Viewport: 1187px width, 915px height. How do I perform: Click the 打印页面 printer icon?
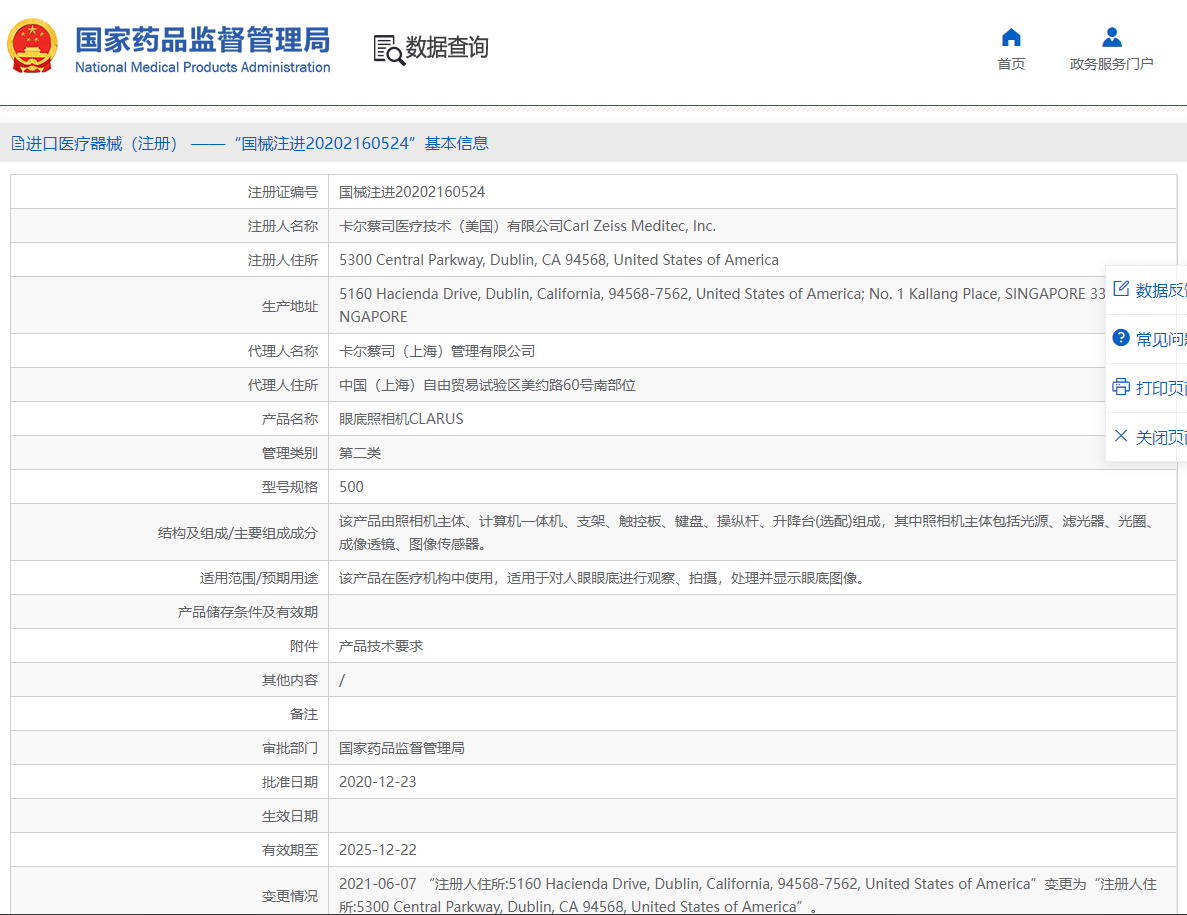point(1121,387)
